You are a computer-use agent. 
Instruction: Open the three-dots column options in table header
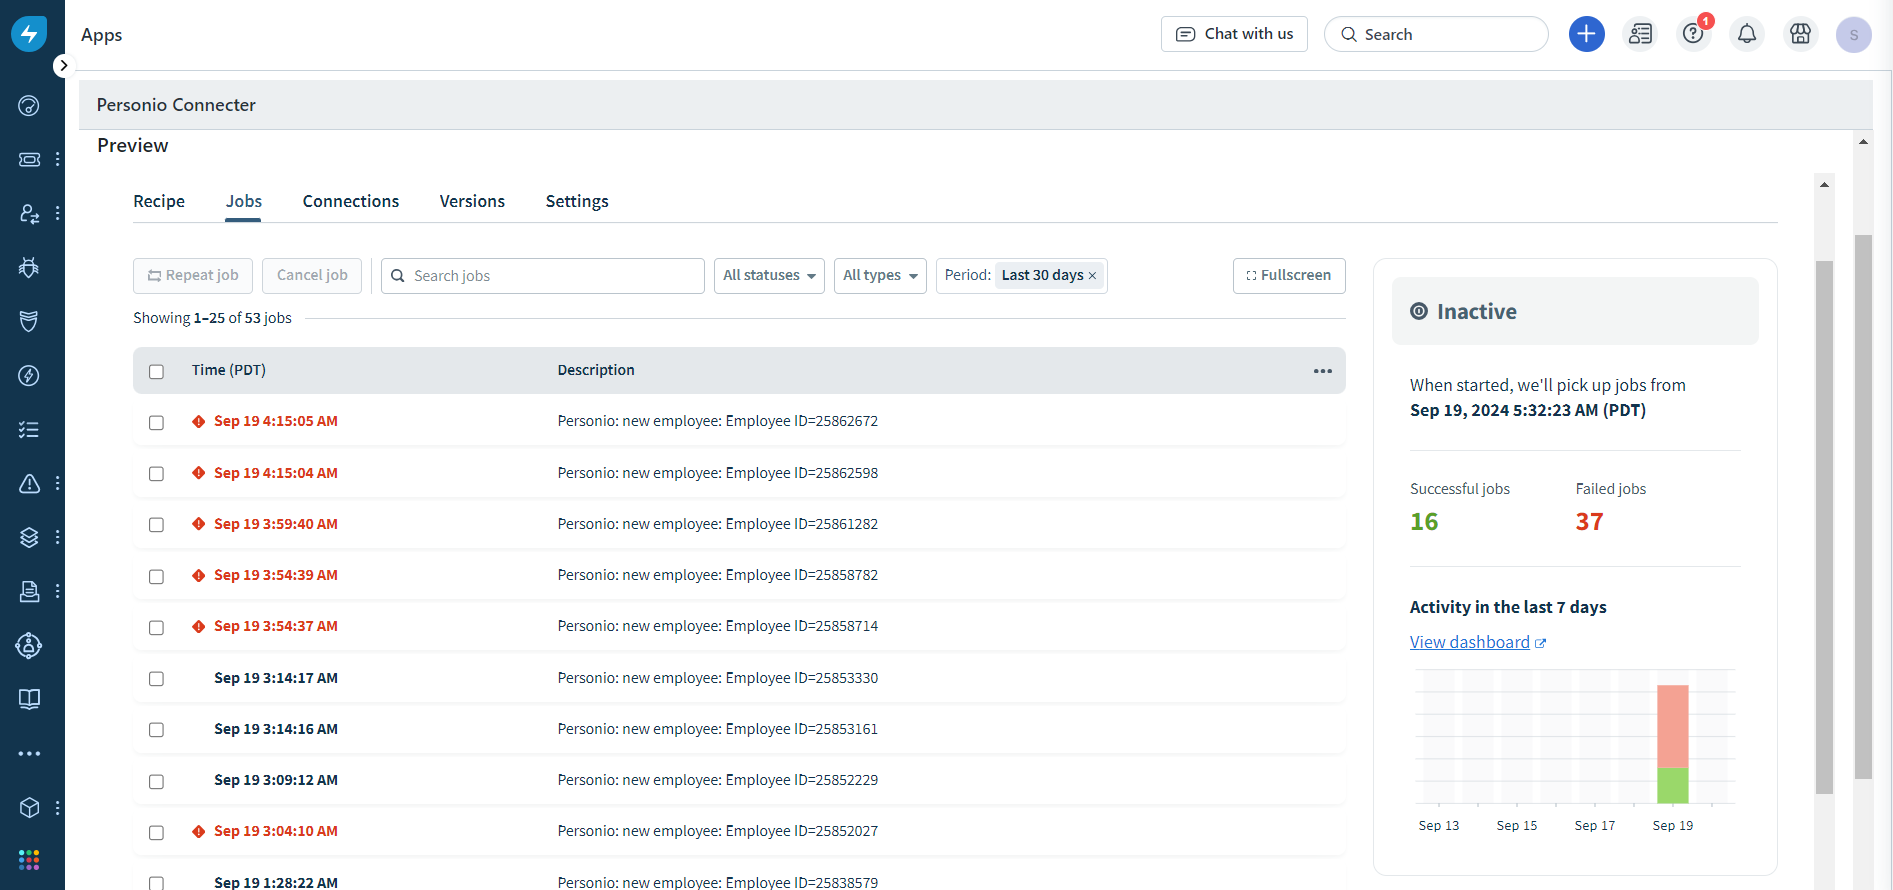(x=1322, y=371)
